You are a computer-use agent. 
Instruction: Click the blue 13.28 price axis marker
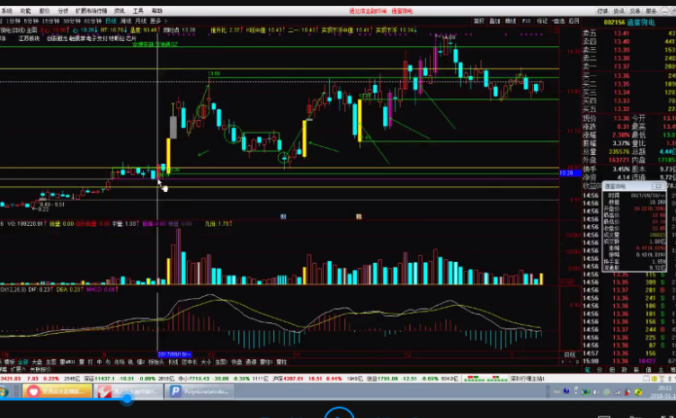click(566, 173)
